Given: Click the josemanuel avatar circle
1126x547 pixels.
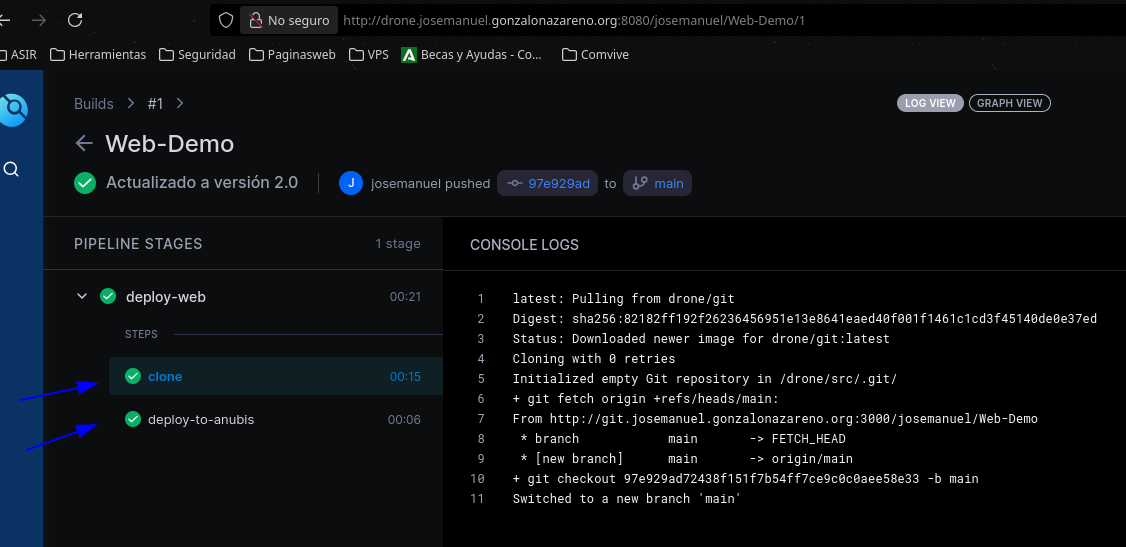Looking at the screenshot, I should point(350,183).
